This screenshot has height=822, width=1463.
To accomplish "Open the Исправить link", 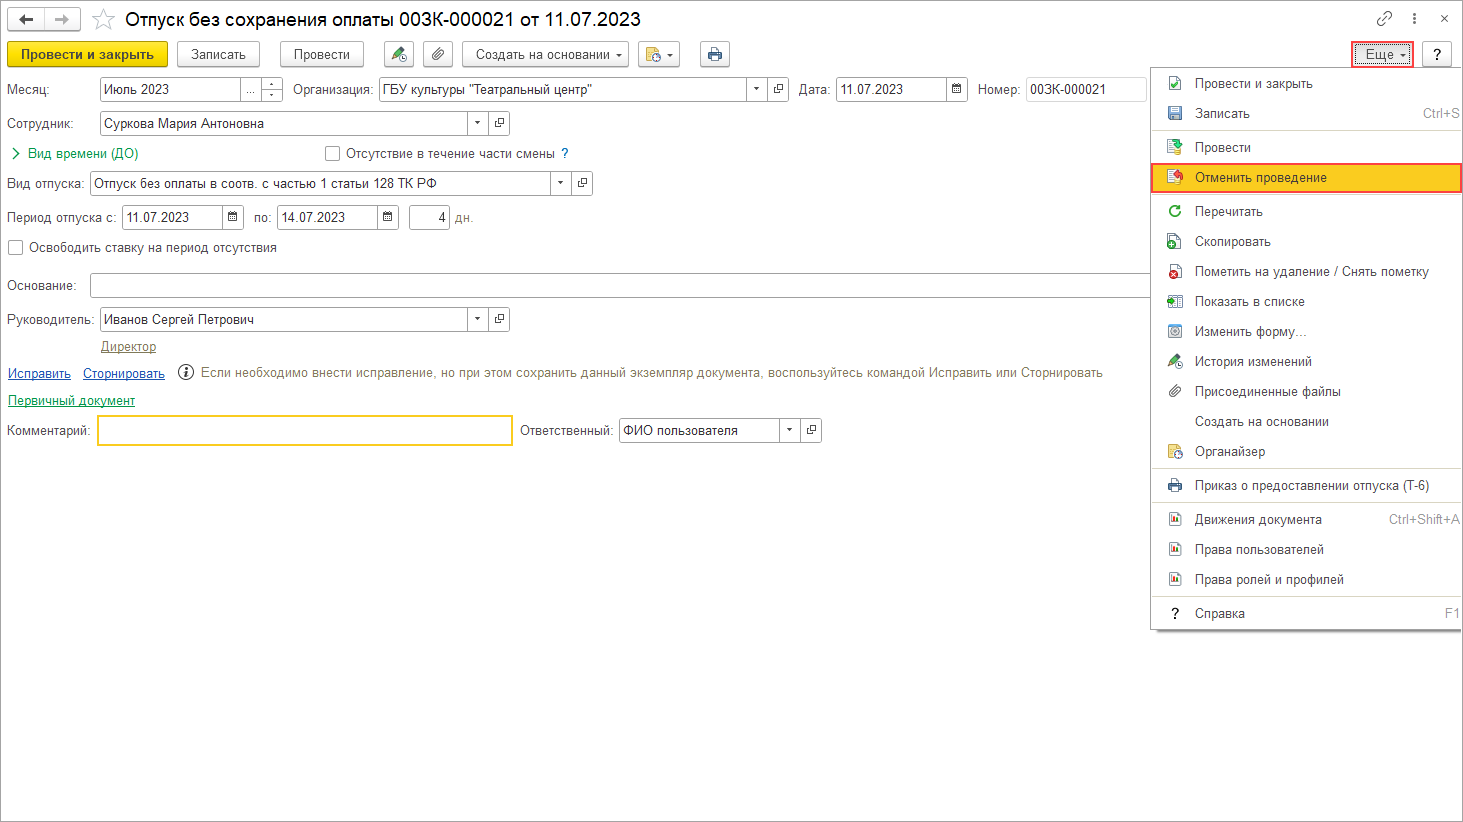I will tap(39, 373).
